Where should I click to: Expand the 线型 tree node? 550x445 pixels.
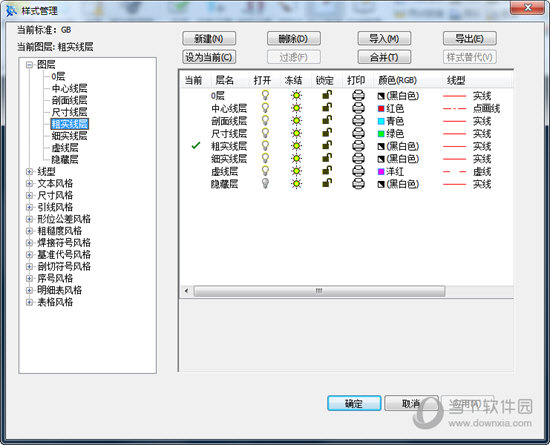point(29,171)
